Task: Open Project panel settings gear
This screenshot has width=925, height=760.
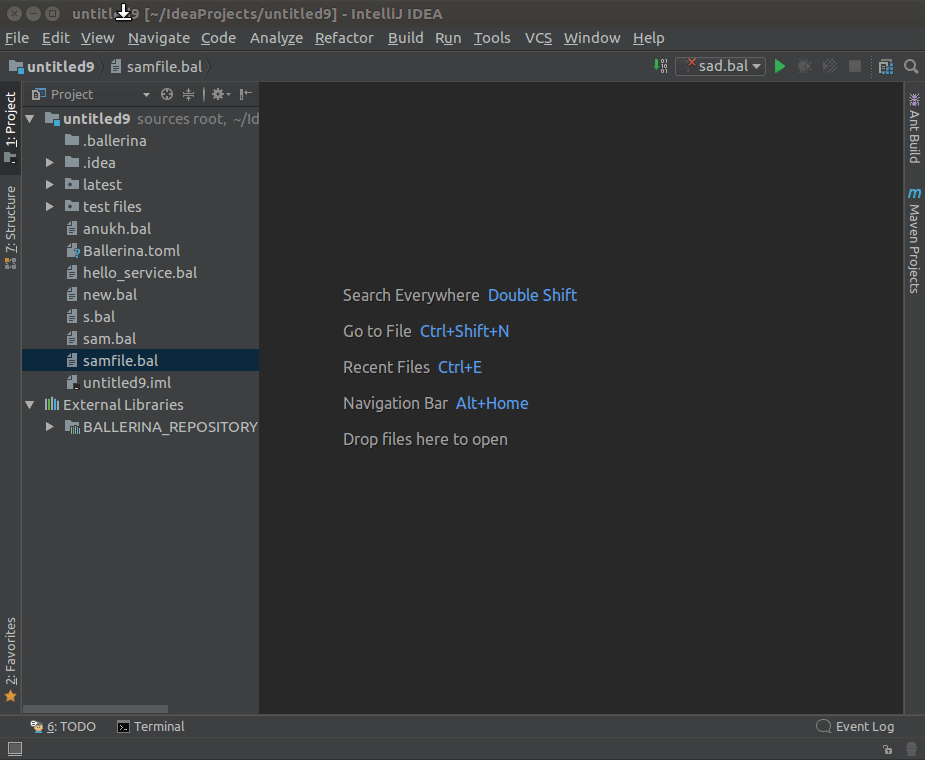Action: [221, 94]
